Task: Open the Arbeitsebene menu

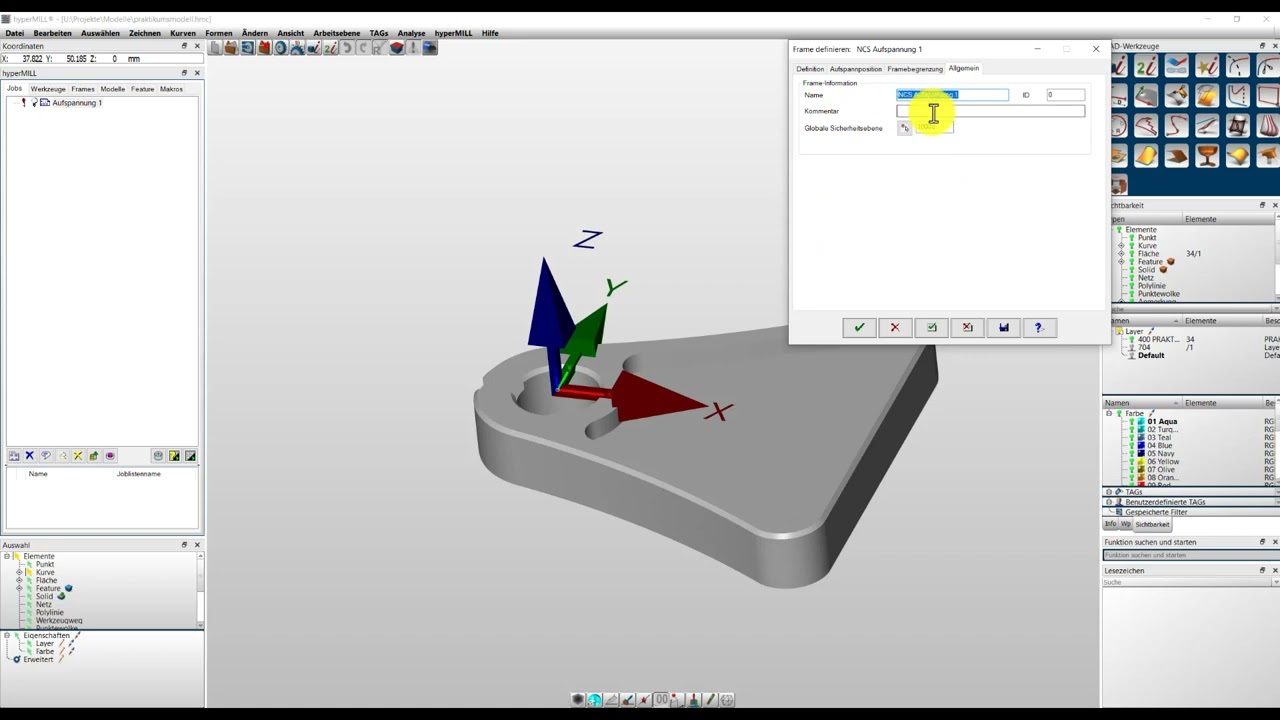Action: click(336, 33)
